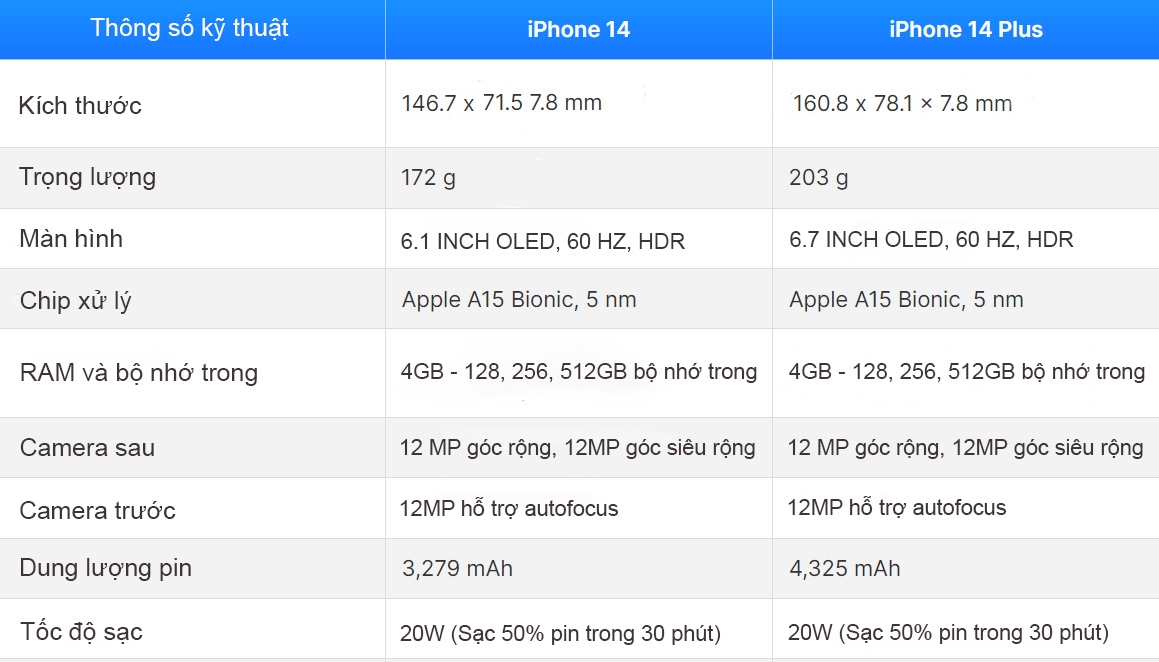Click the 203 g weight value
Image resolution: width=1159 pixels, height=662 pixels.
(x=818, y=178)
